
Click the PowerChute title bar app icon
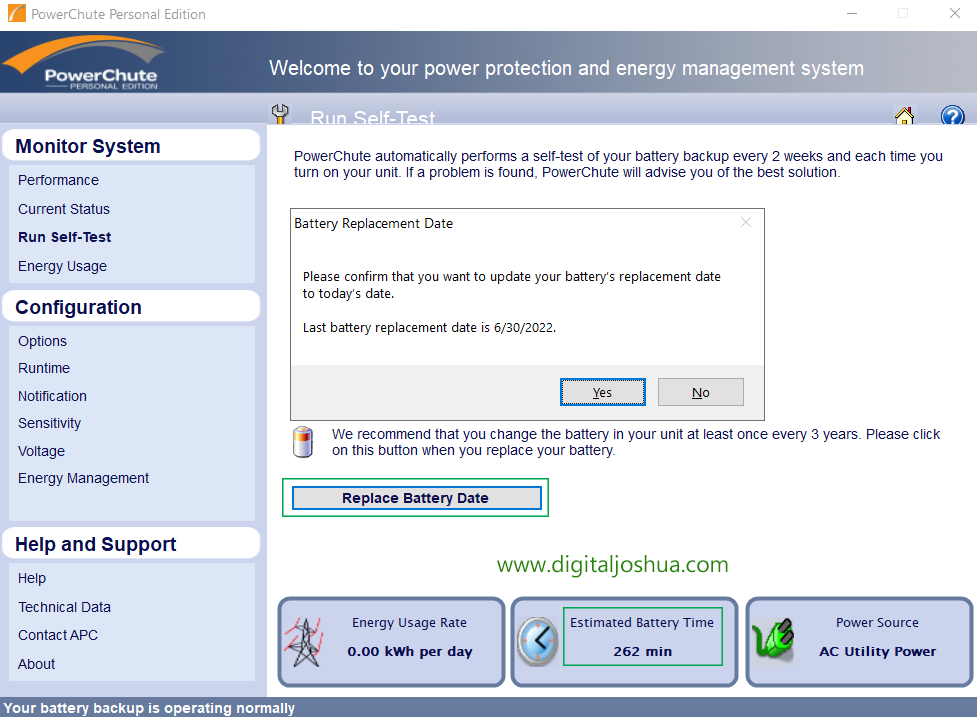[17, 13]
